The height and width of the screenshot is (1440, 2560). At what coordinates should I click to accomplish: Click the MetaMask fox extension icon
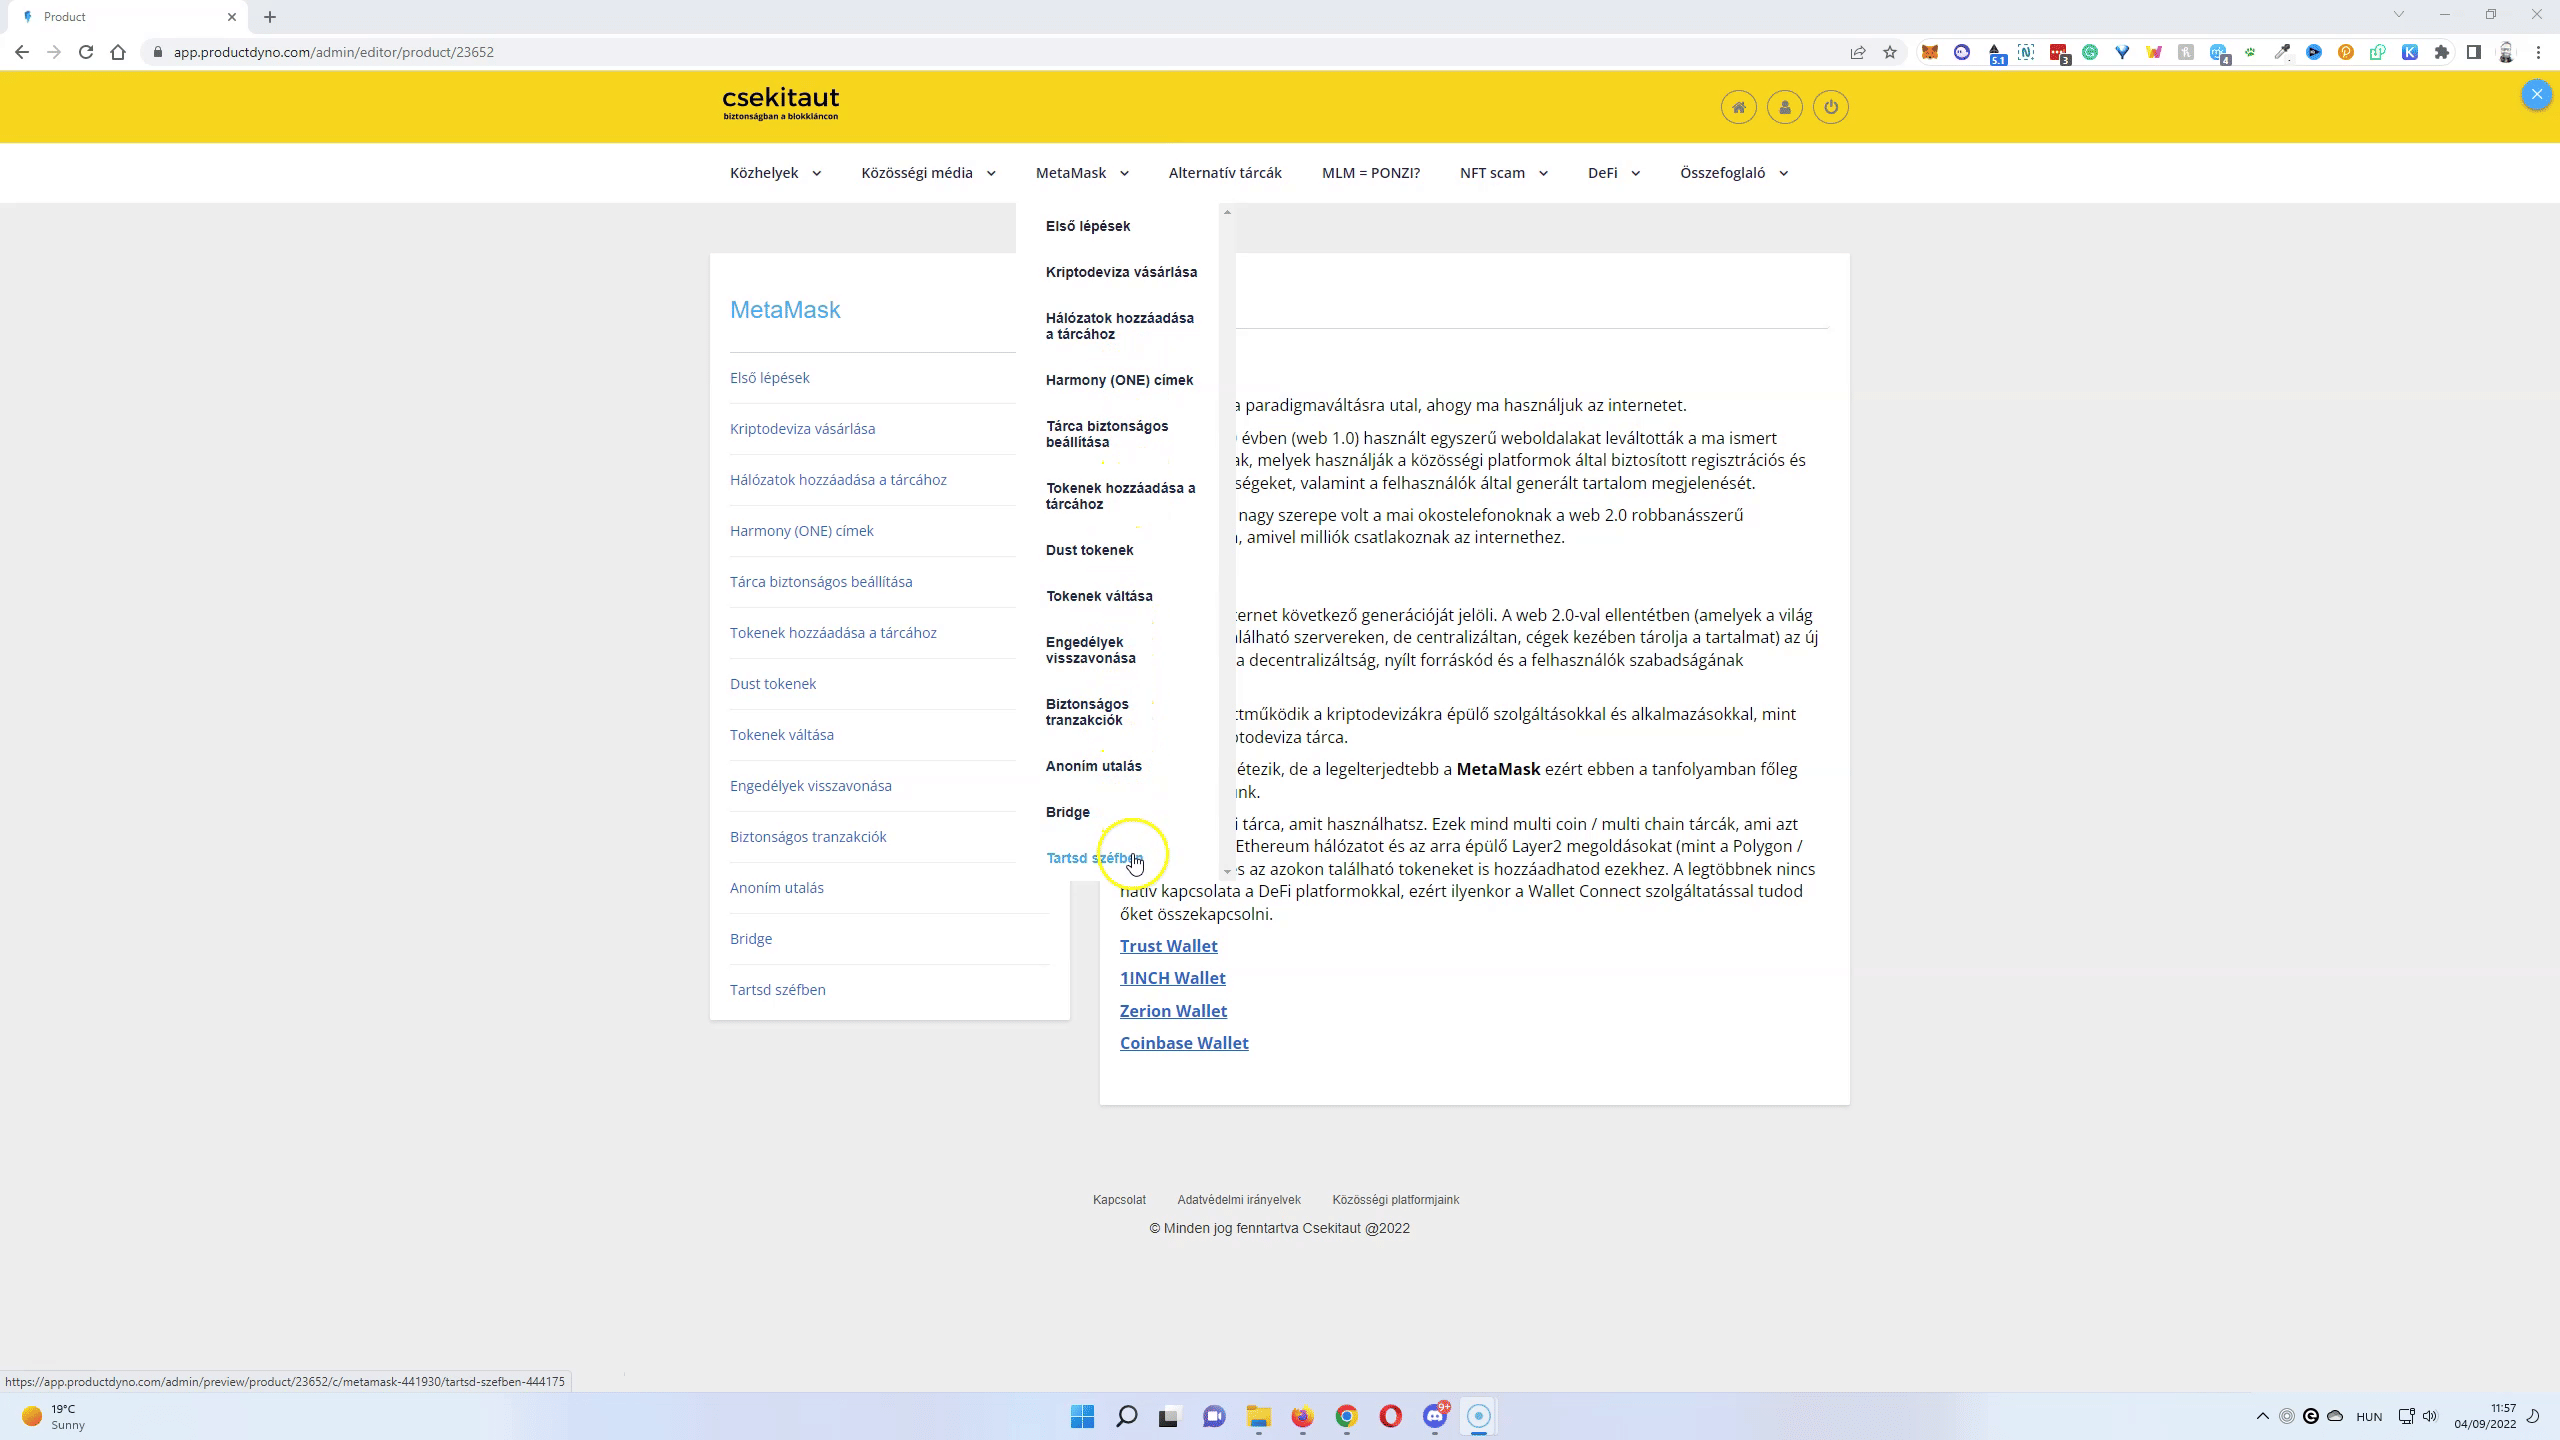point(1930,52)
